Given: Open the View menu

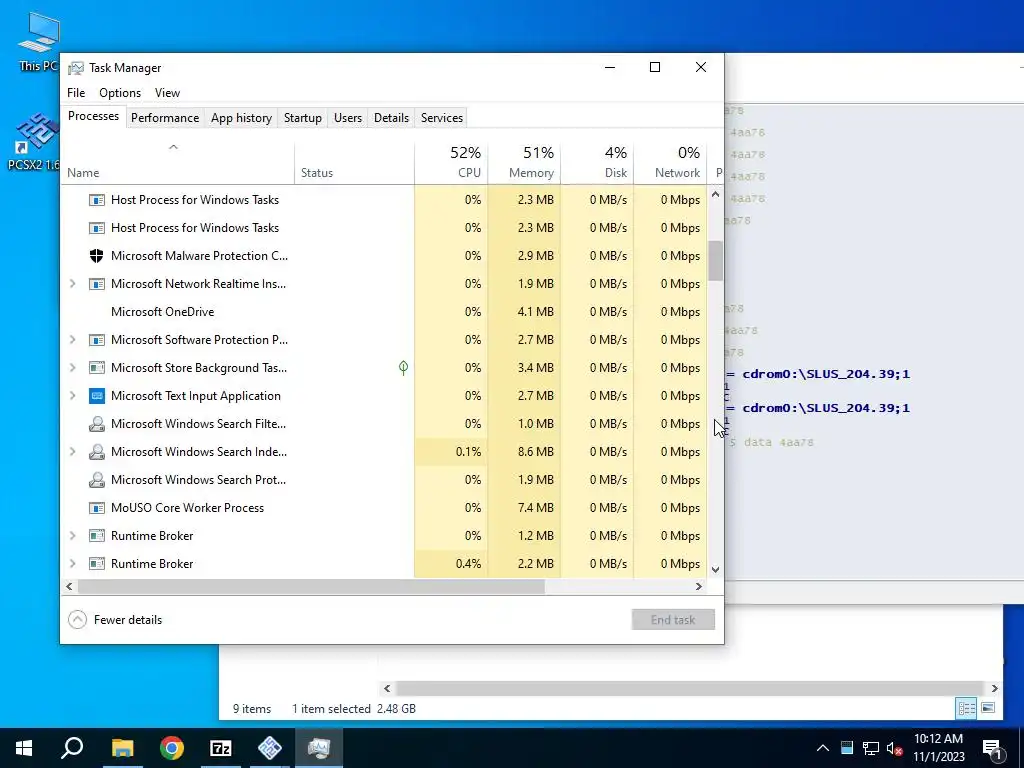Looking at the screenshot, I should click(167, 93).
